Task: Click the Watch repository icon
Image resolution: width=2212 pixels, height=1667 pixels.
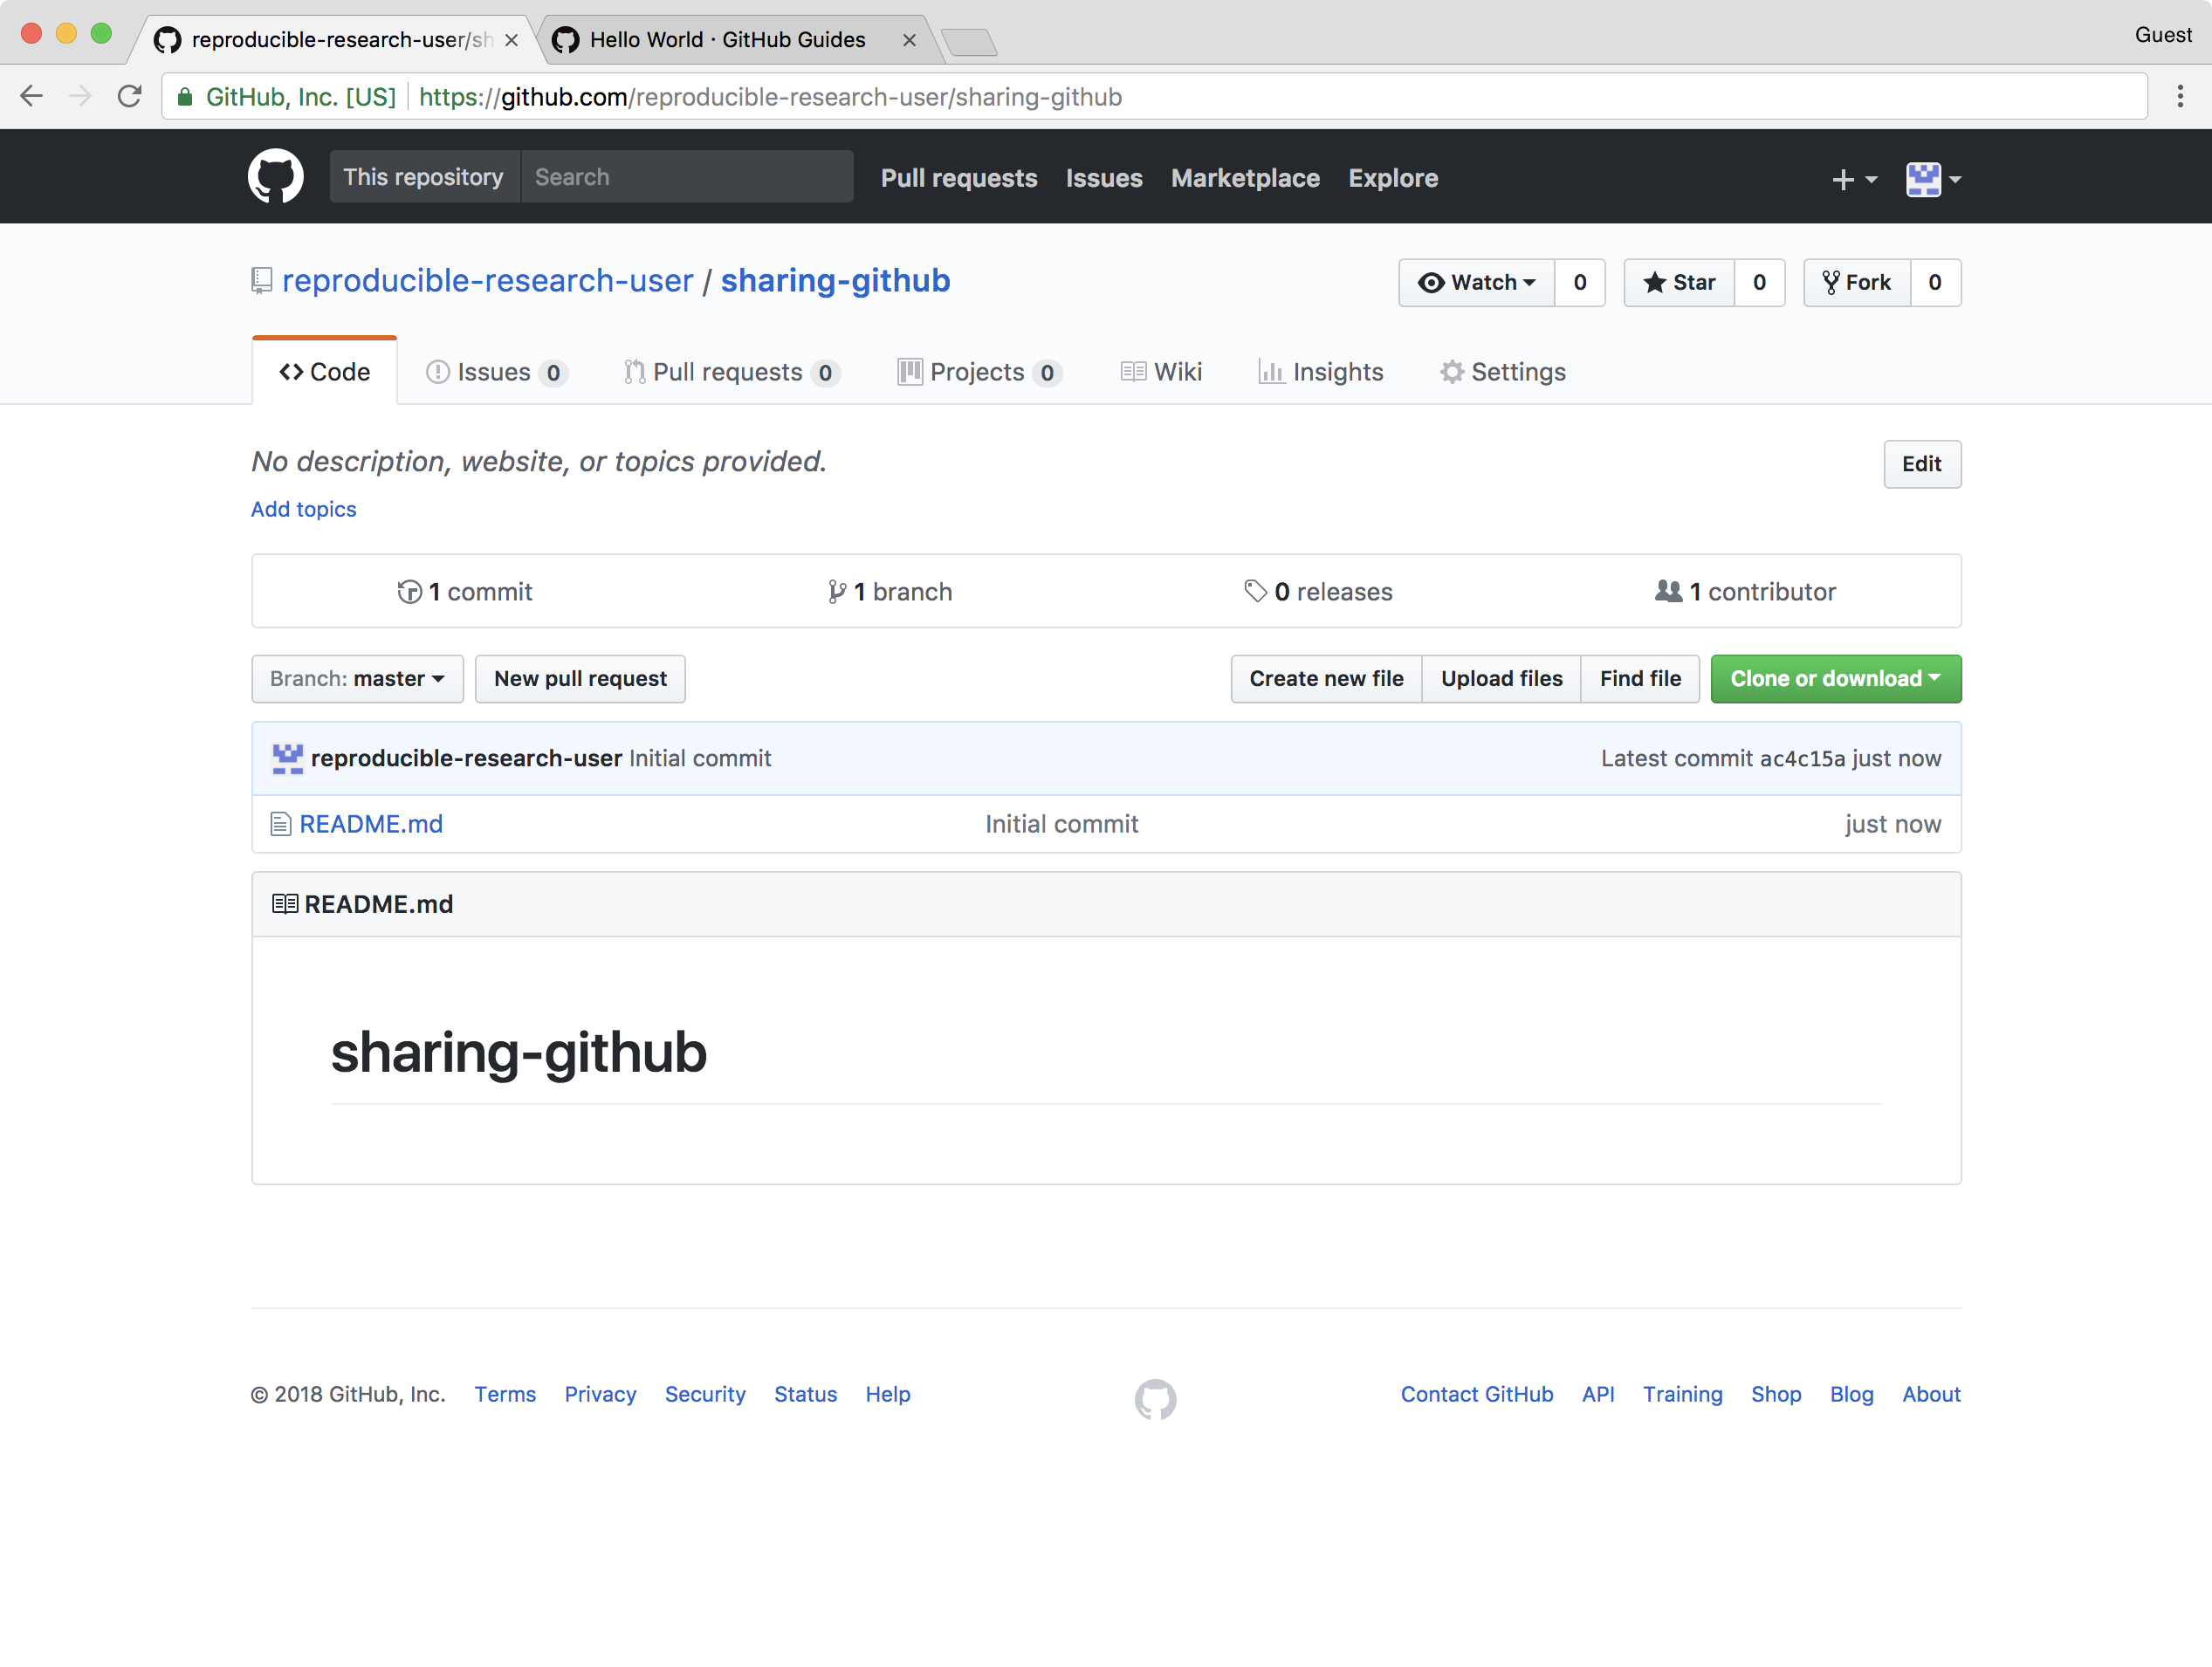Action: [x=1476, y=282]
